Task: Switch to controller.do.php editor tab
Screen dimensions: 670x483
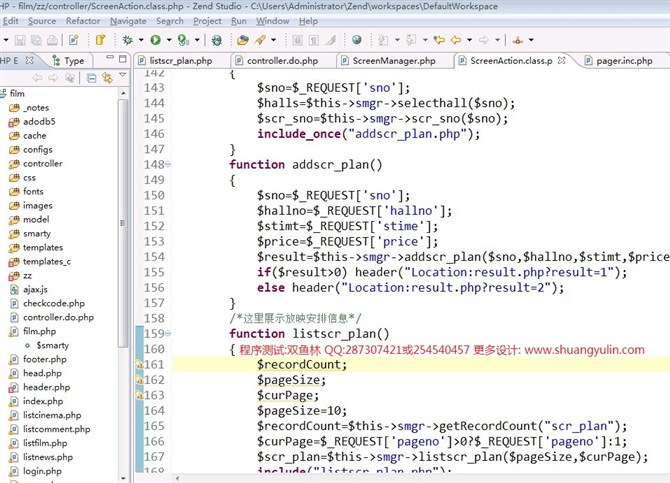Action: coord(282,61)
